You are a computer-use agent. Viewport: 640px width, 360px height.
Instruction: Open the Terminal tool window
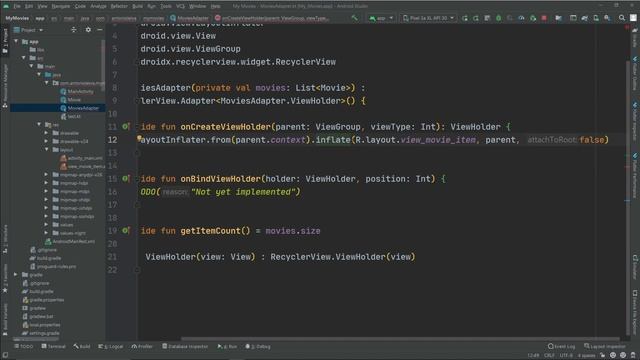click(x=53, y=347)
